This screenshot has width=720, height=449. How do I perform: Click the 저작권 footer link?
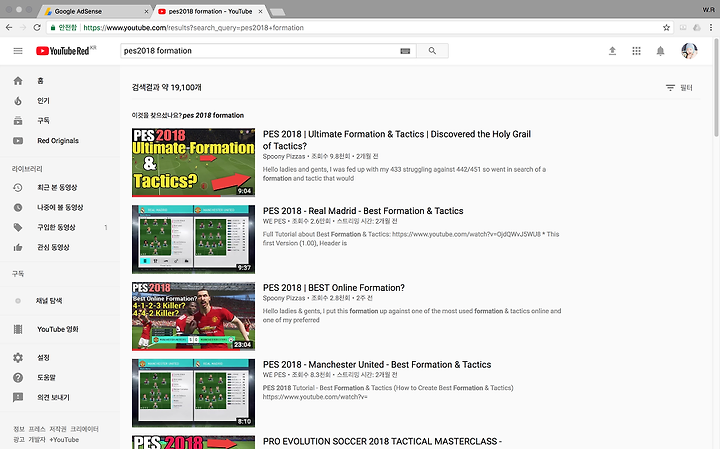(x=57, y=429)
